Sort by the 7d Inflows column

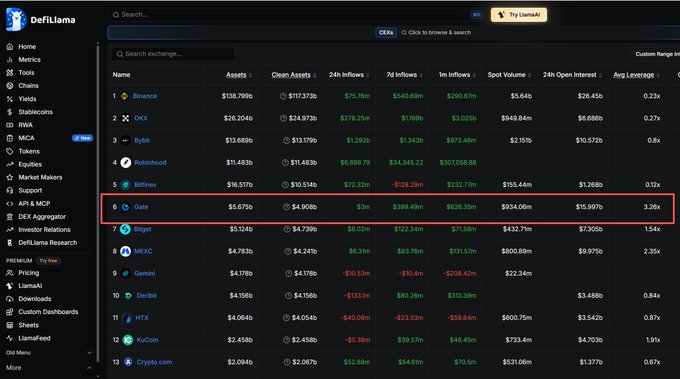(404, 75)
